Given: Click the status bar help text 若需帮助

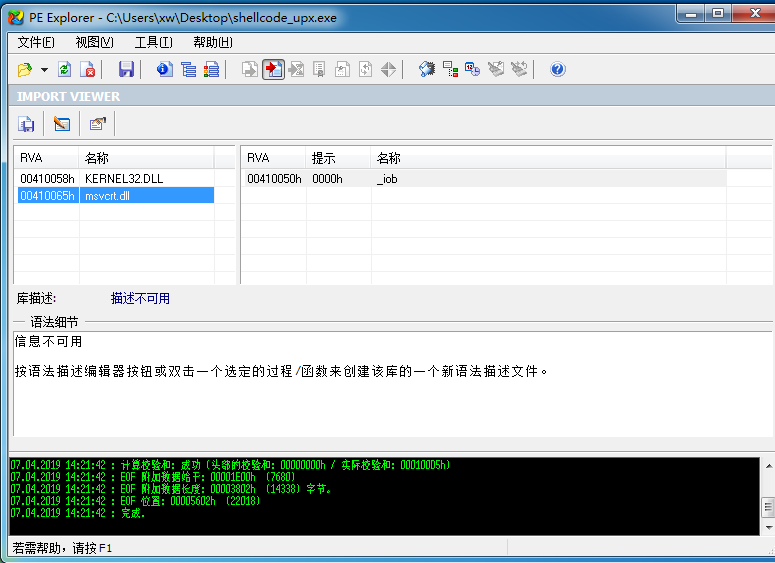Looking at the screenshot, I should tap(62, 548).
